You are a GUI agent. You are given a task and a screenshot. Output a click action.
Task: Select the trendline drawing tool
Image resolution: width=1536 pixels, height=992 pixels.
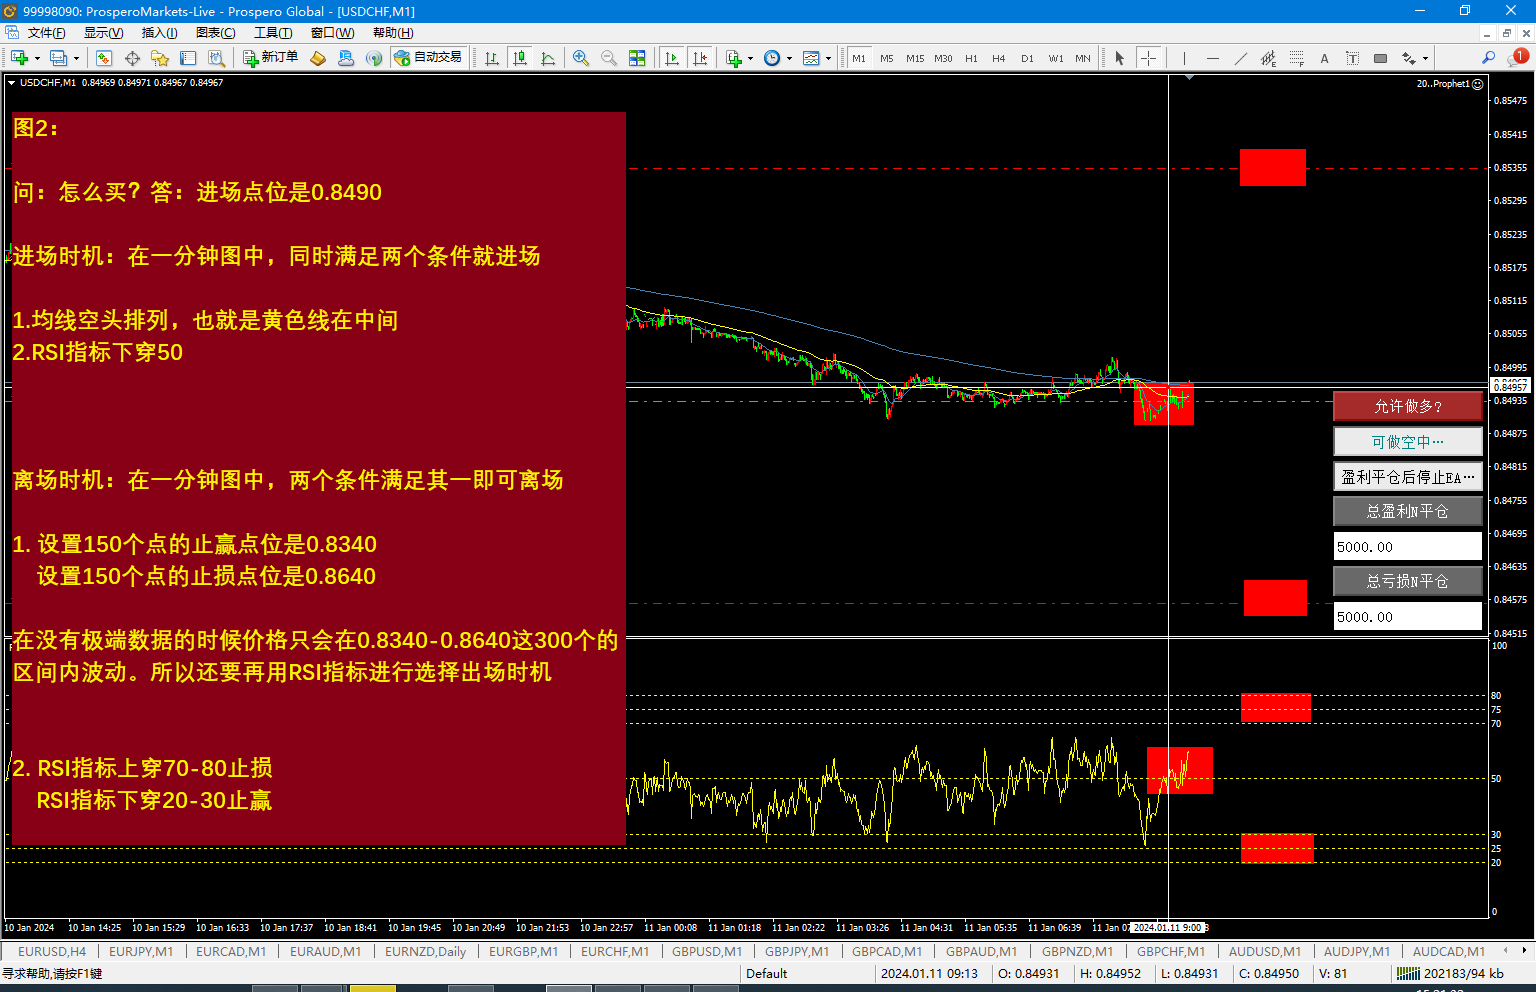click(1240, 58)
